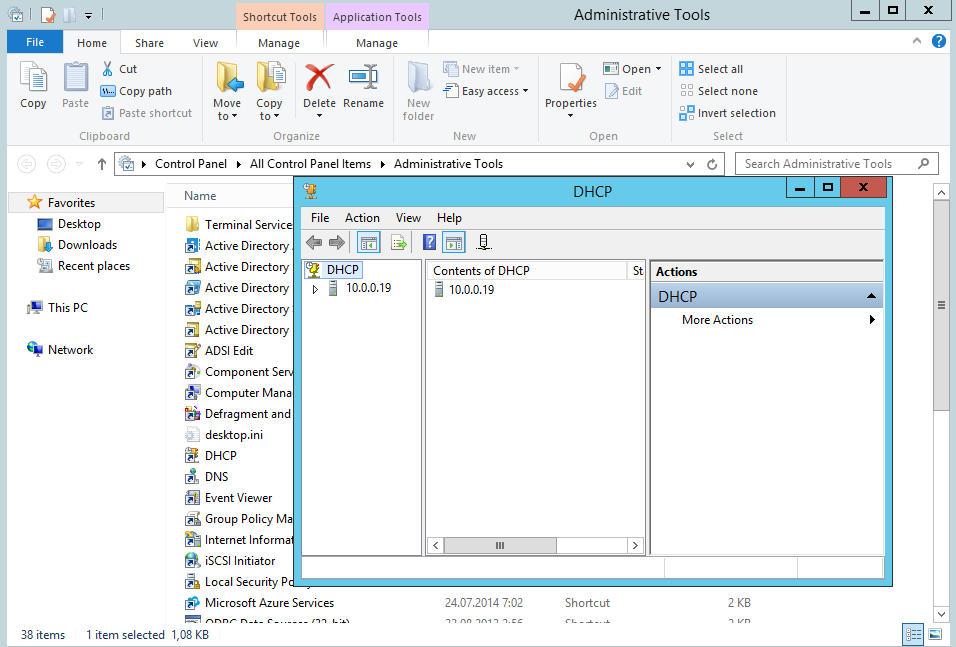Click Add Server icon in DHCP toolbar

point(483,243)
